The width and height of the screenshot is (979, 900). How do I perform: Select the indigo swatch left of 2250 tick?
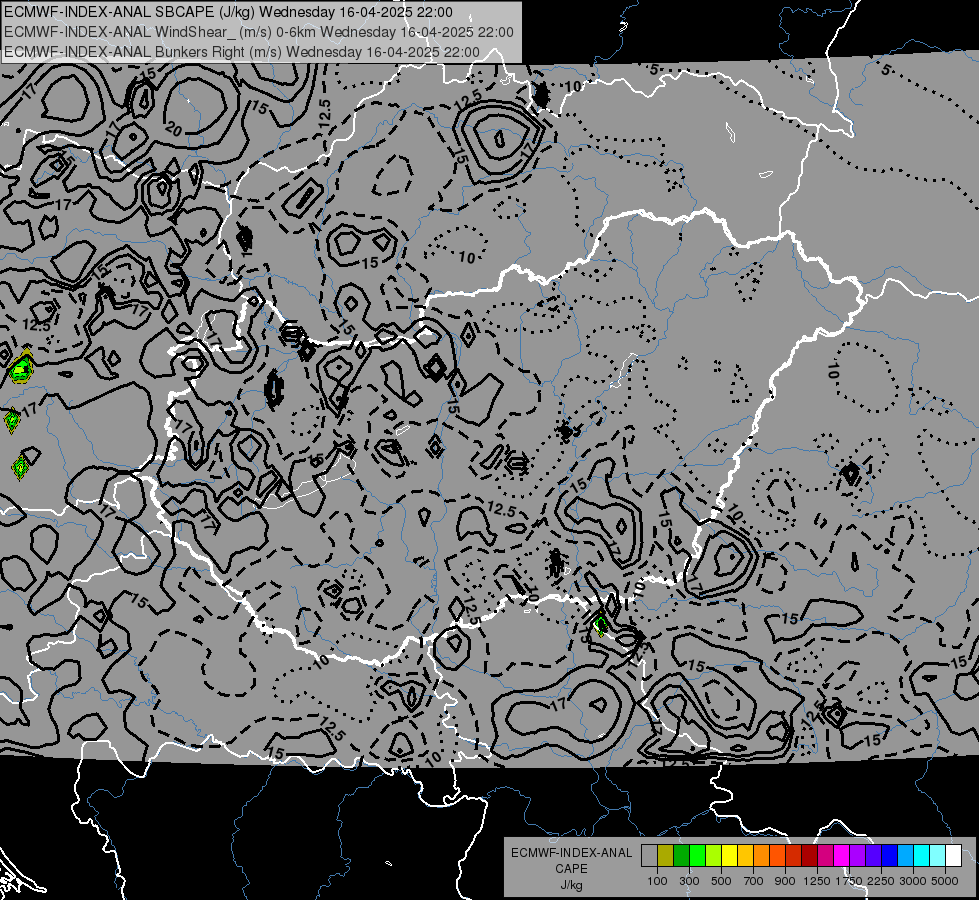coord(873,856)
